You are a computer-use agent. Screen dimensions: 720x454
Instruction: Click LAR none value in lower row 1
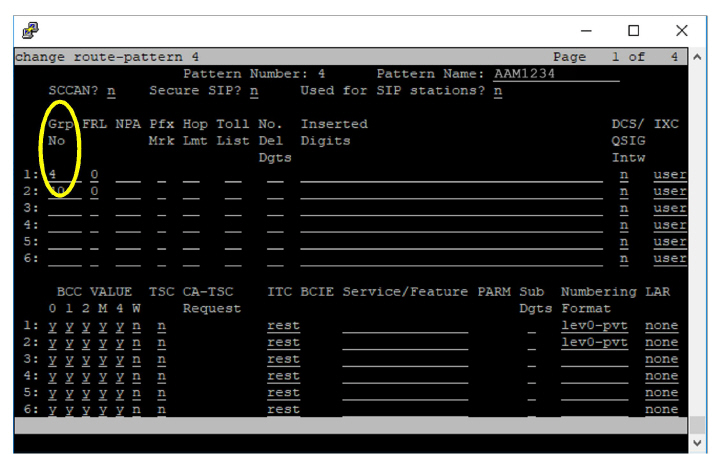tap(662, 326)
